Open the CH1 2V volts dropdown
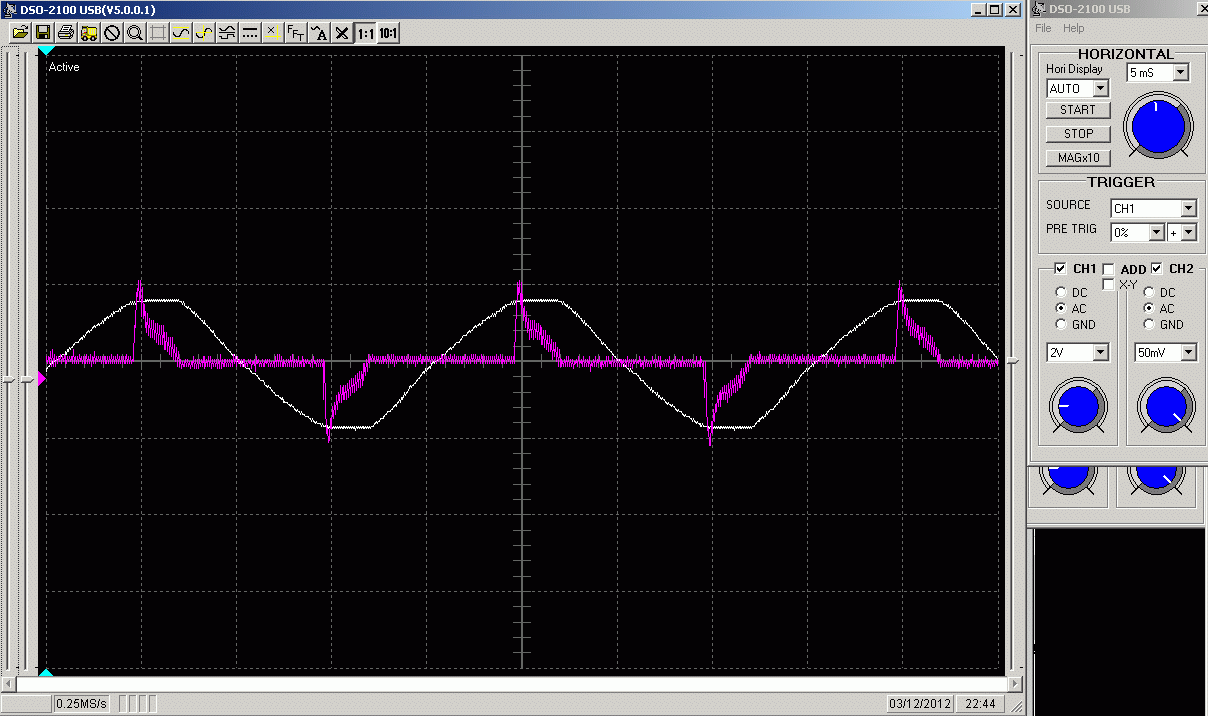This screenshot has width=1208, height=716. click(1101, 353)
